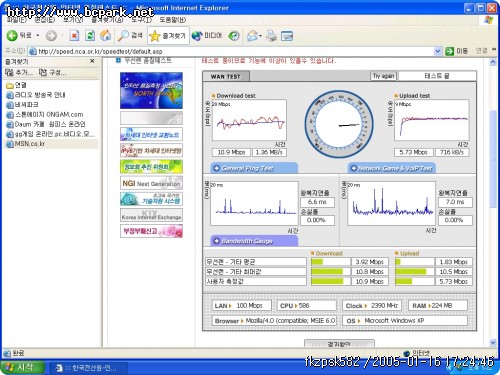Open the 즐겨찾기 (Favorites) menu
This screenshot has width=500, height=375.
(x=107, y=20)
